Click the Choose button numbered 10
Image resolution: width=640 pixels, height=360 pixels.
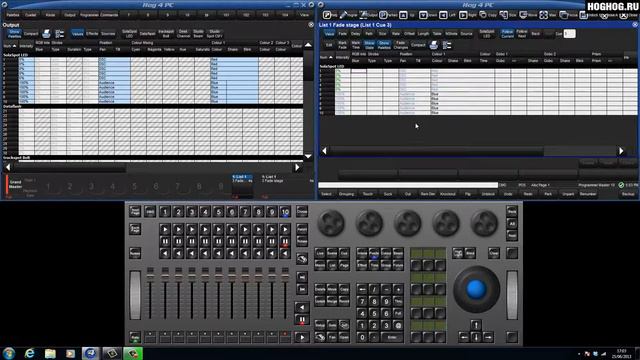(x=285, y=212)
